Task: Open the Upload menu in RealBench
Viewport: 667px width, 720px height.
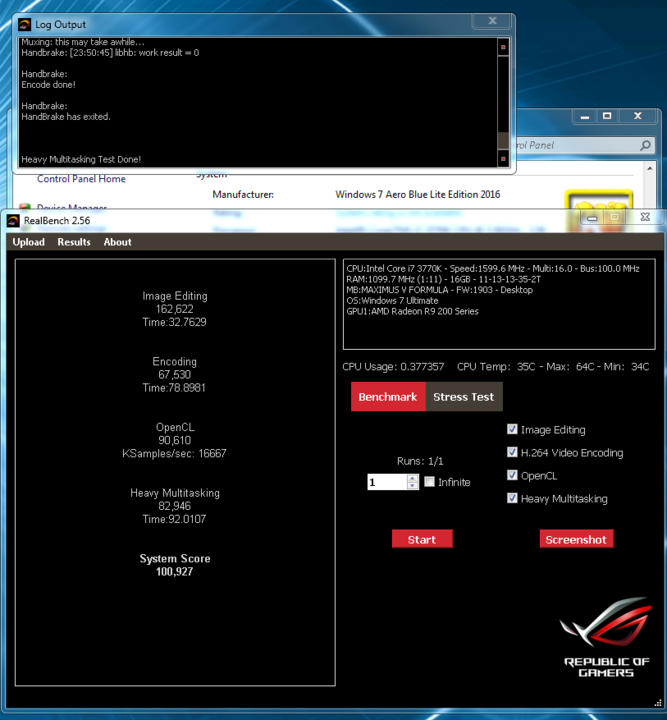Action: [x=28, y=242]
